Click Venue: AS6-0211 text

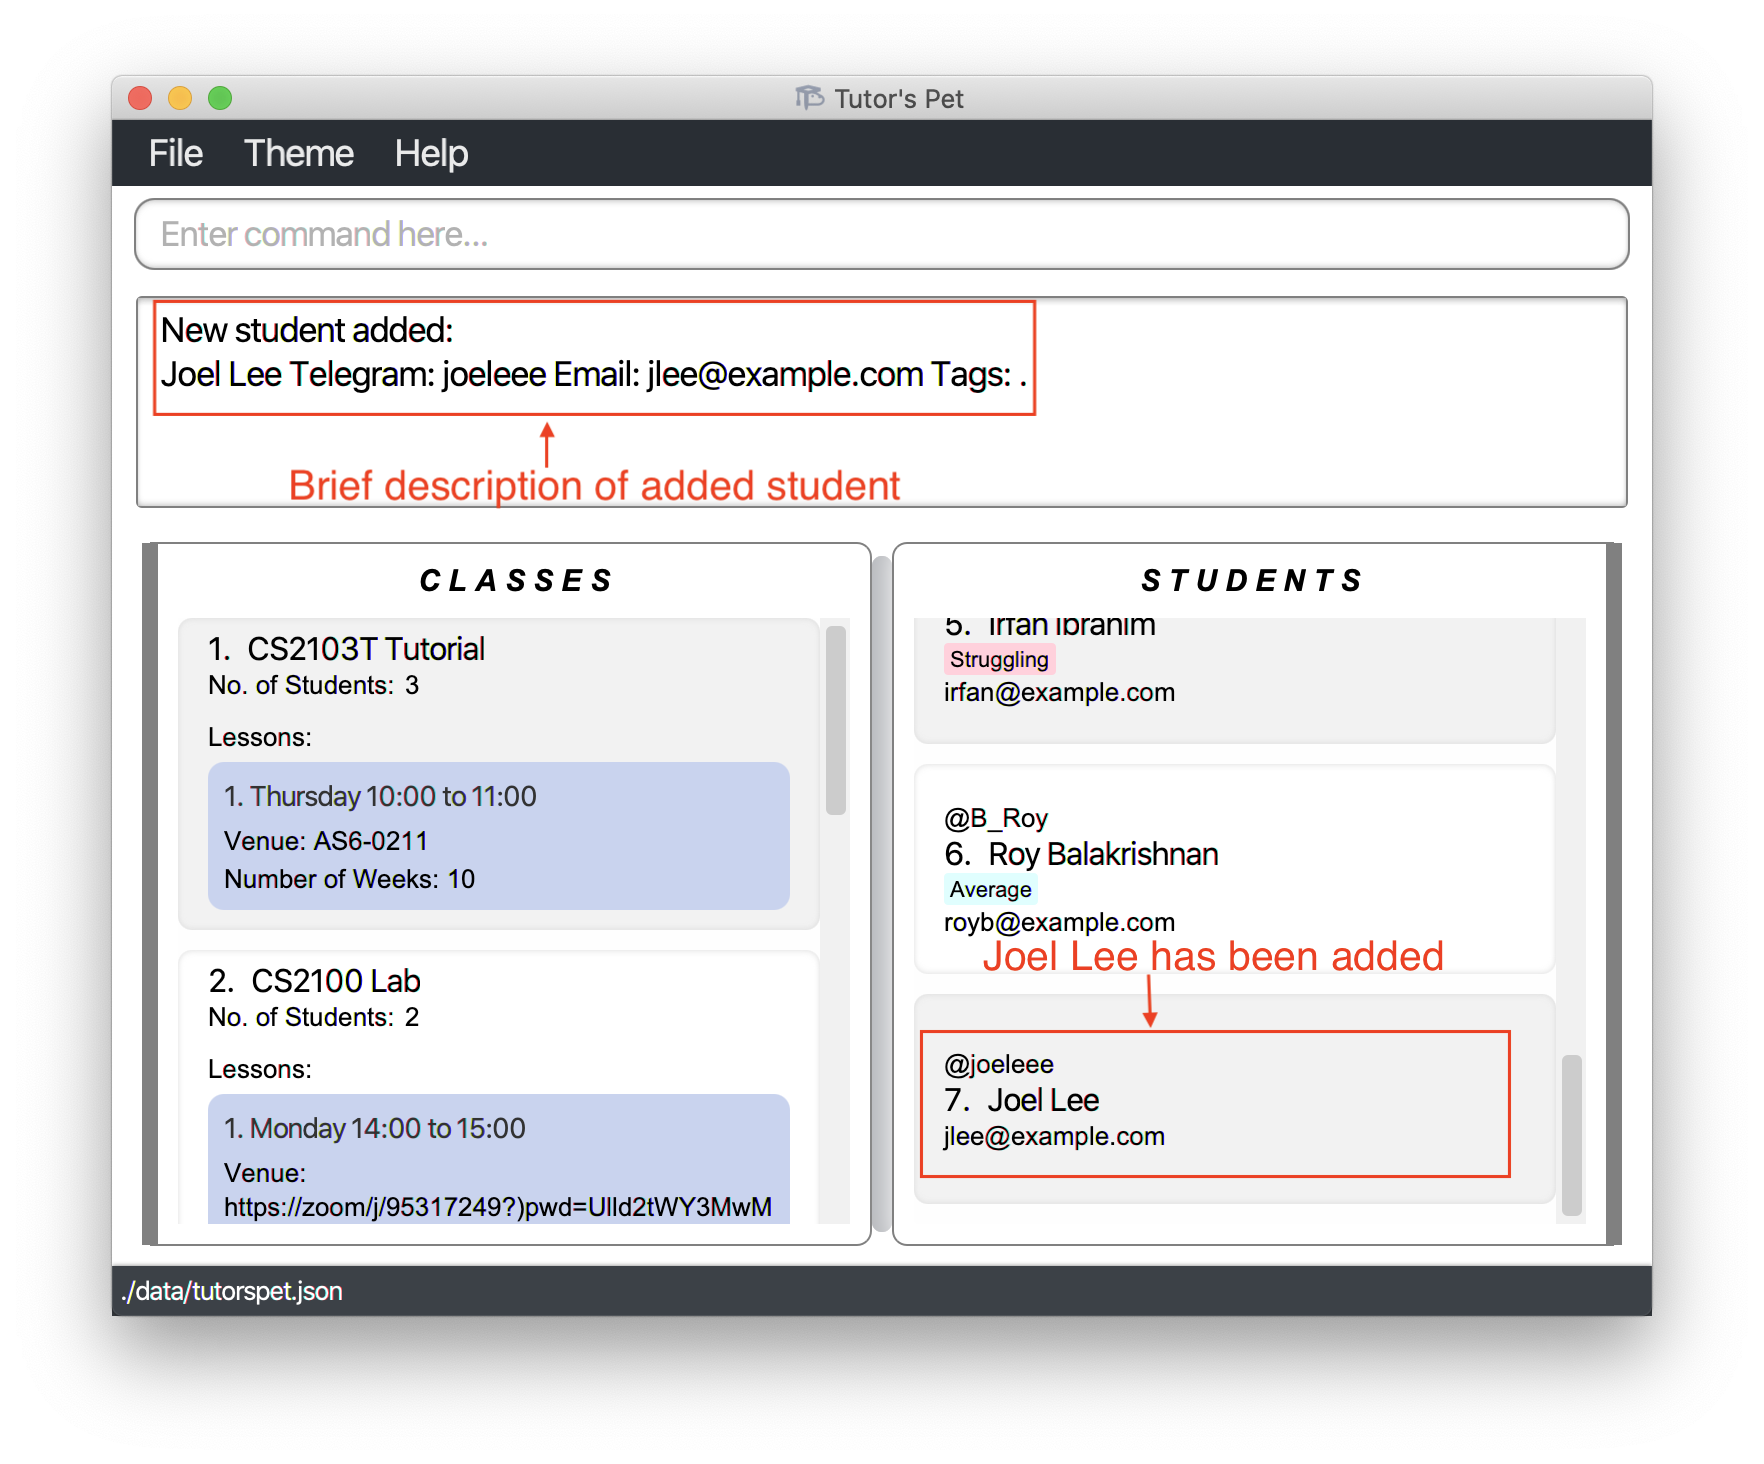point(326,841)
